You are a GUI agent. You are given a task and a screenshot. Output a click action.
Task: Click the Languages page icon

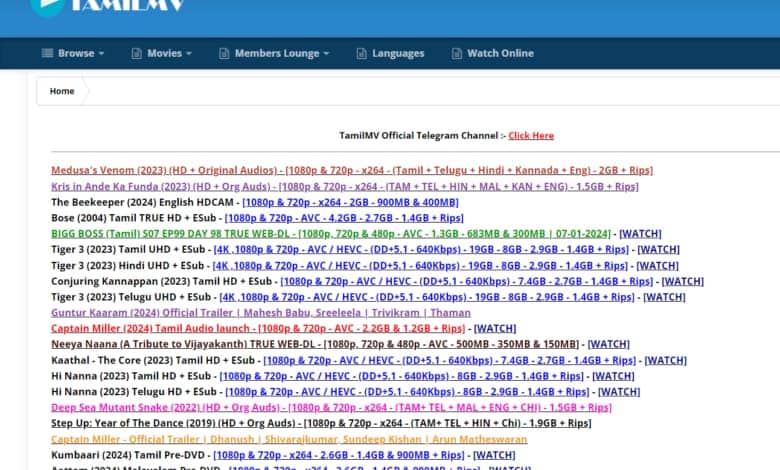click(x=361, y=53)
